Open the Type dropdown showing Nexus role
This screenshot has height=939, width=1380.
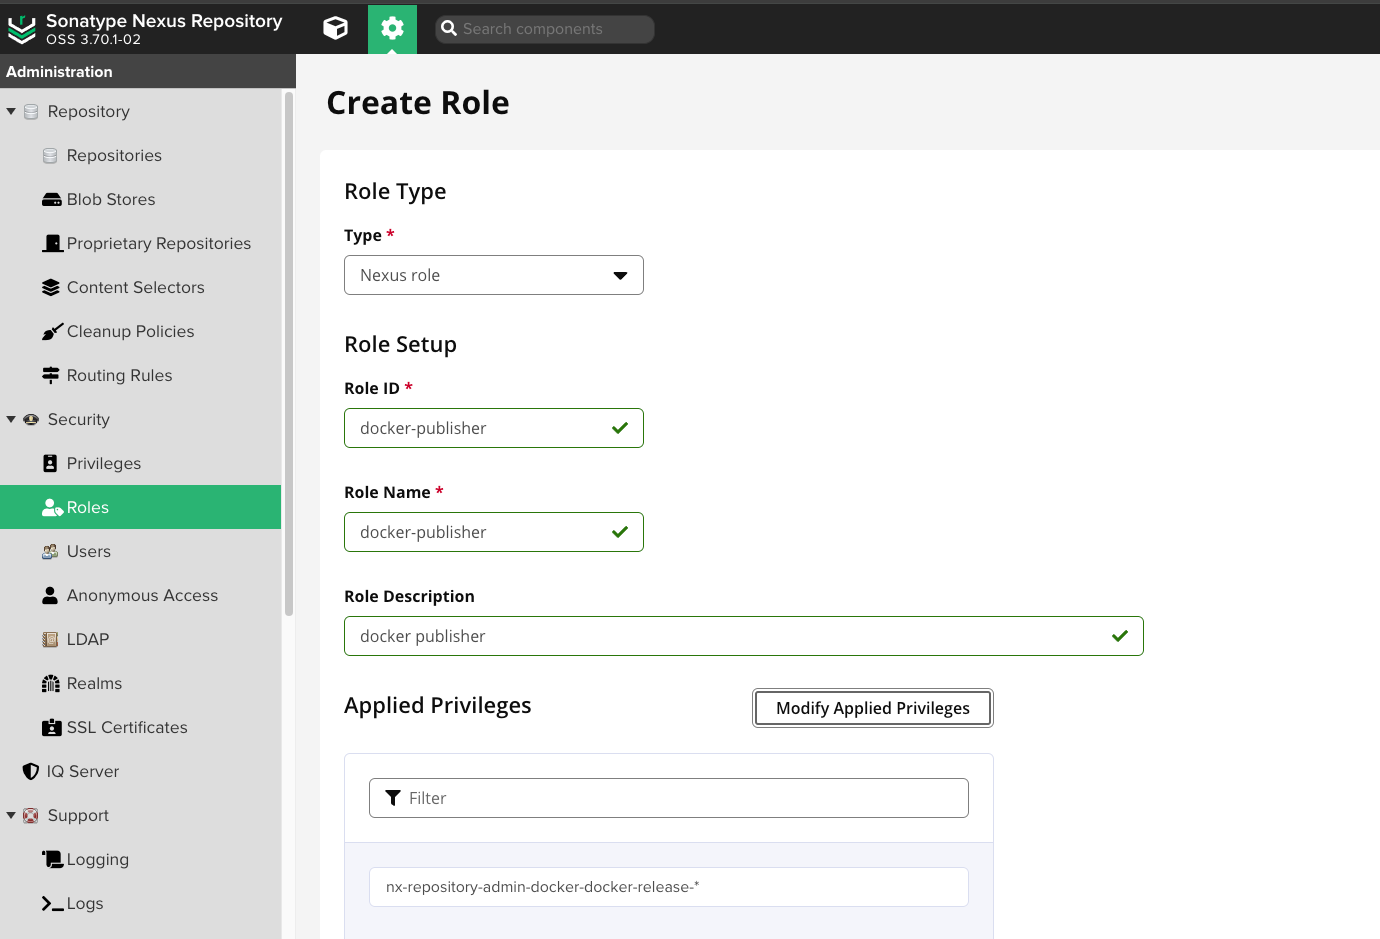click(494, 275)
